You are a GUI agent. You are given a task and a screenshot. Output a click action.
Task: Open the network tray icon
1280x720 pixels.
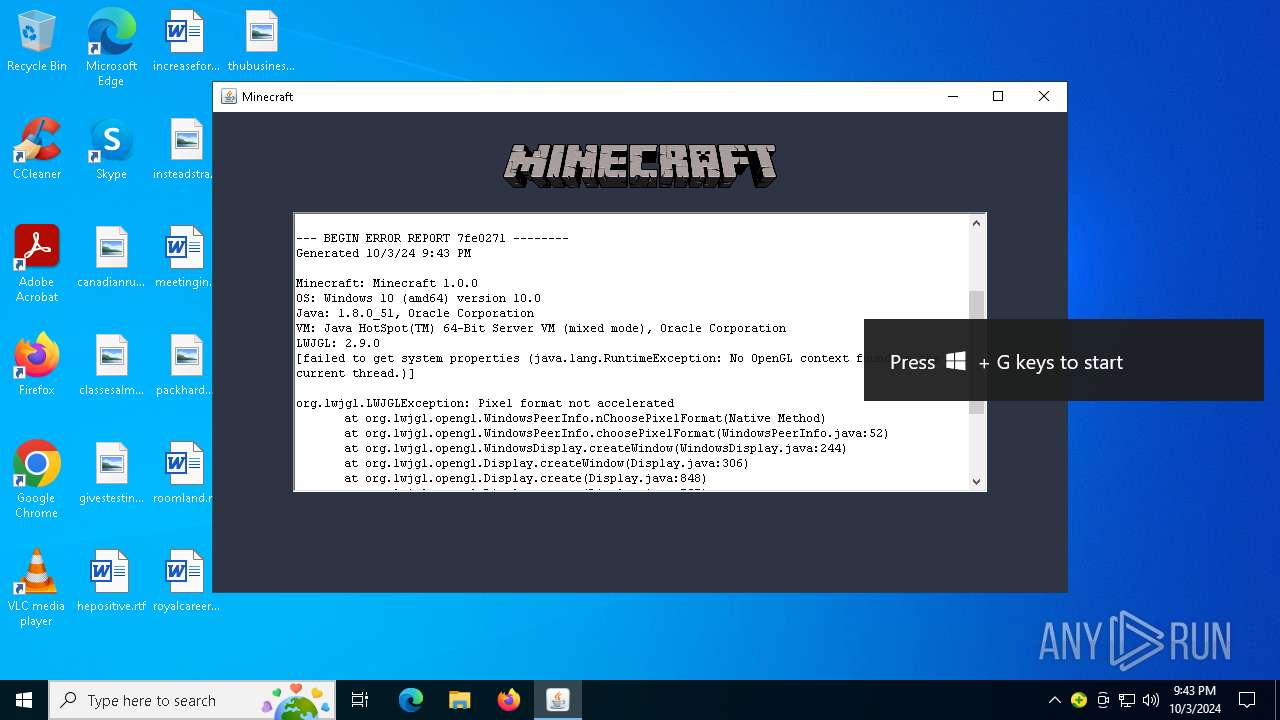click(1127, 700)
